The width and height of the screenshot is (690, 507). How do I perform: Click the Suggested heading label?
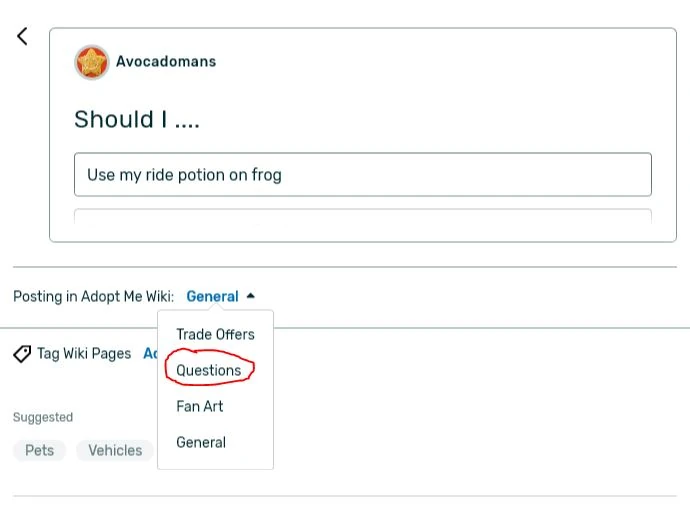pyautogui.click(x=43, y=417)
